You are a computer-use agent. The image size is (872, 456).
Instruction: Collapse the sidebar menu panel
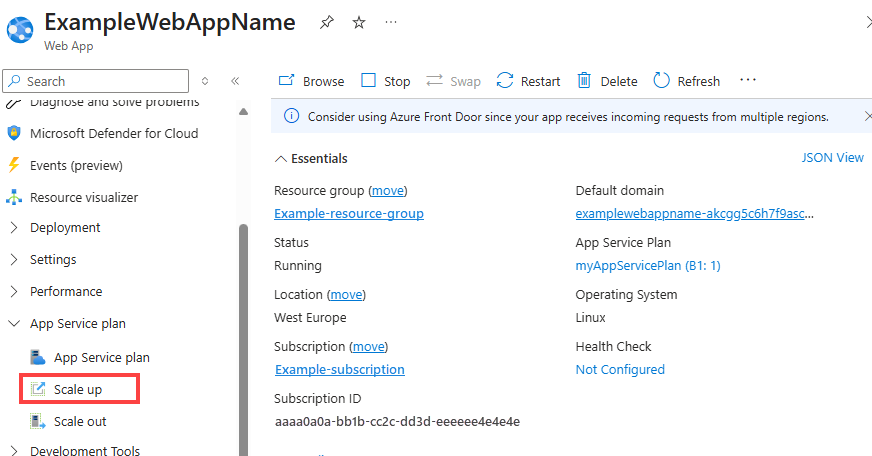[x=235, y=81]
